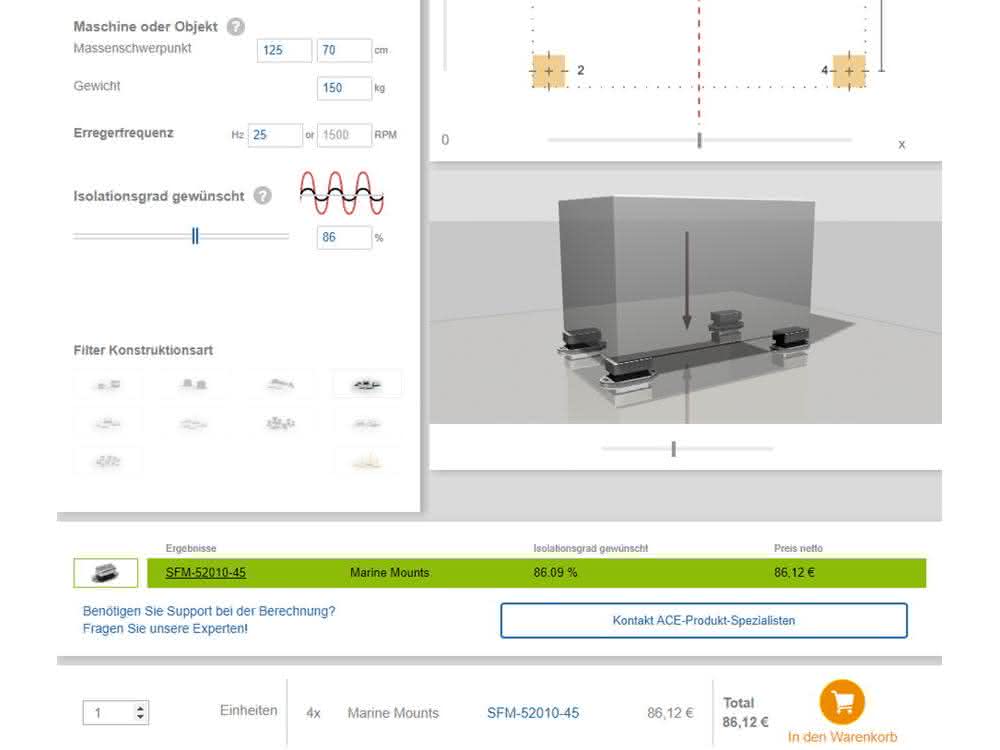The image size is (1000, 750).
Task: Click Massenschwerpunkt field showing 70
Action: (344, 50)
